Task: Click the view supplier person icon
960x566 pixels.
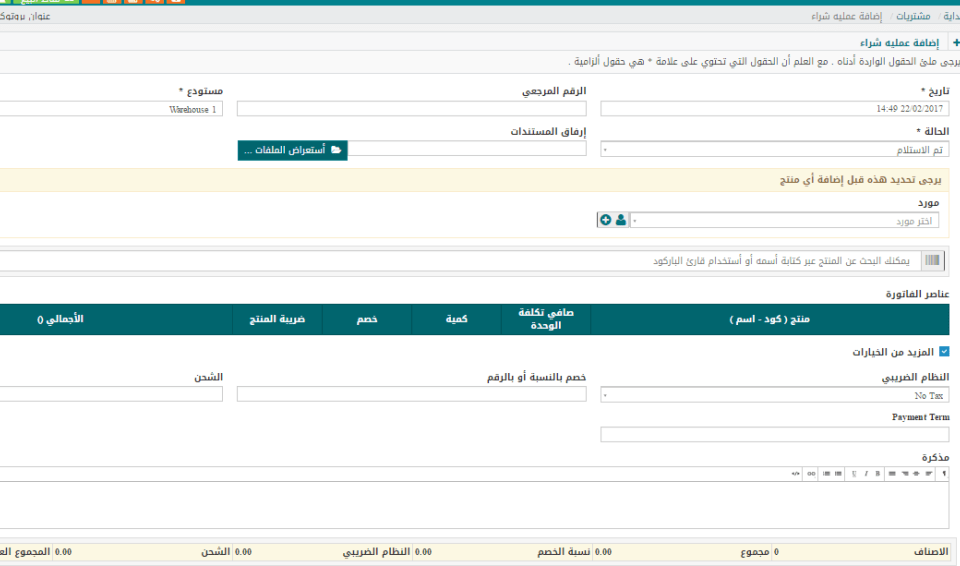Action: [x=621, y=220]
